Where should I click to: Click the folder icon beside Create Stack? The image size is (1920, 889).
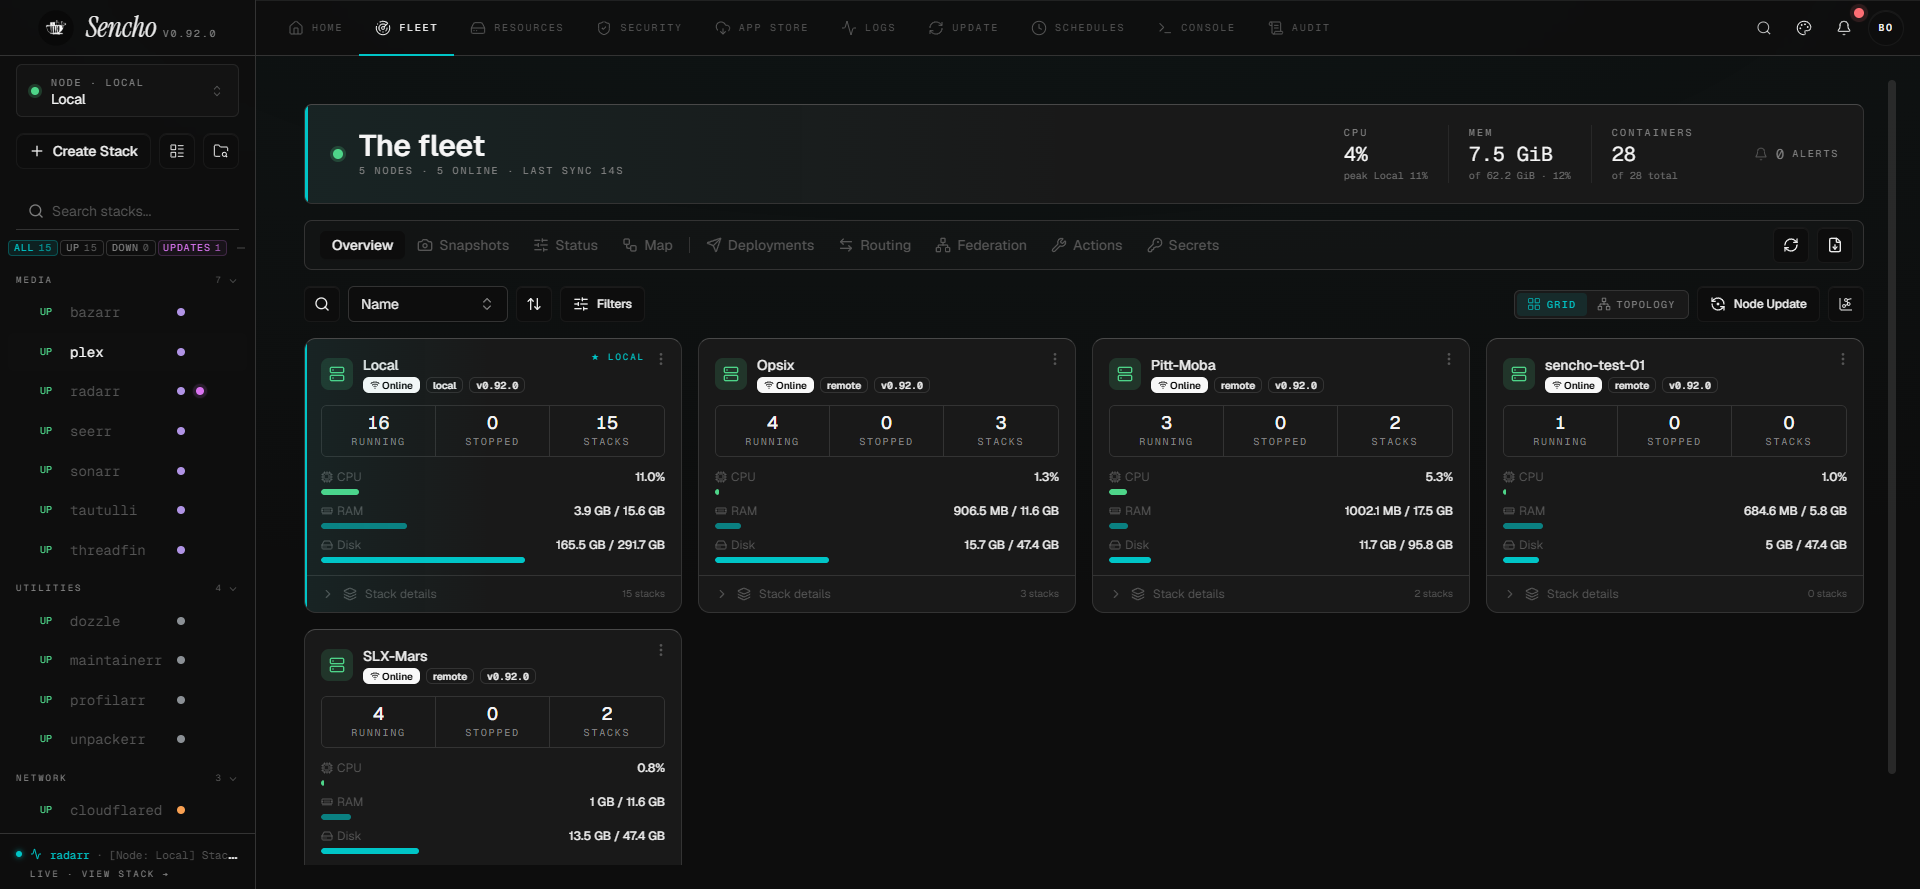pyautogui.click(x=221, y=151)
